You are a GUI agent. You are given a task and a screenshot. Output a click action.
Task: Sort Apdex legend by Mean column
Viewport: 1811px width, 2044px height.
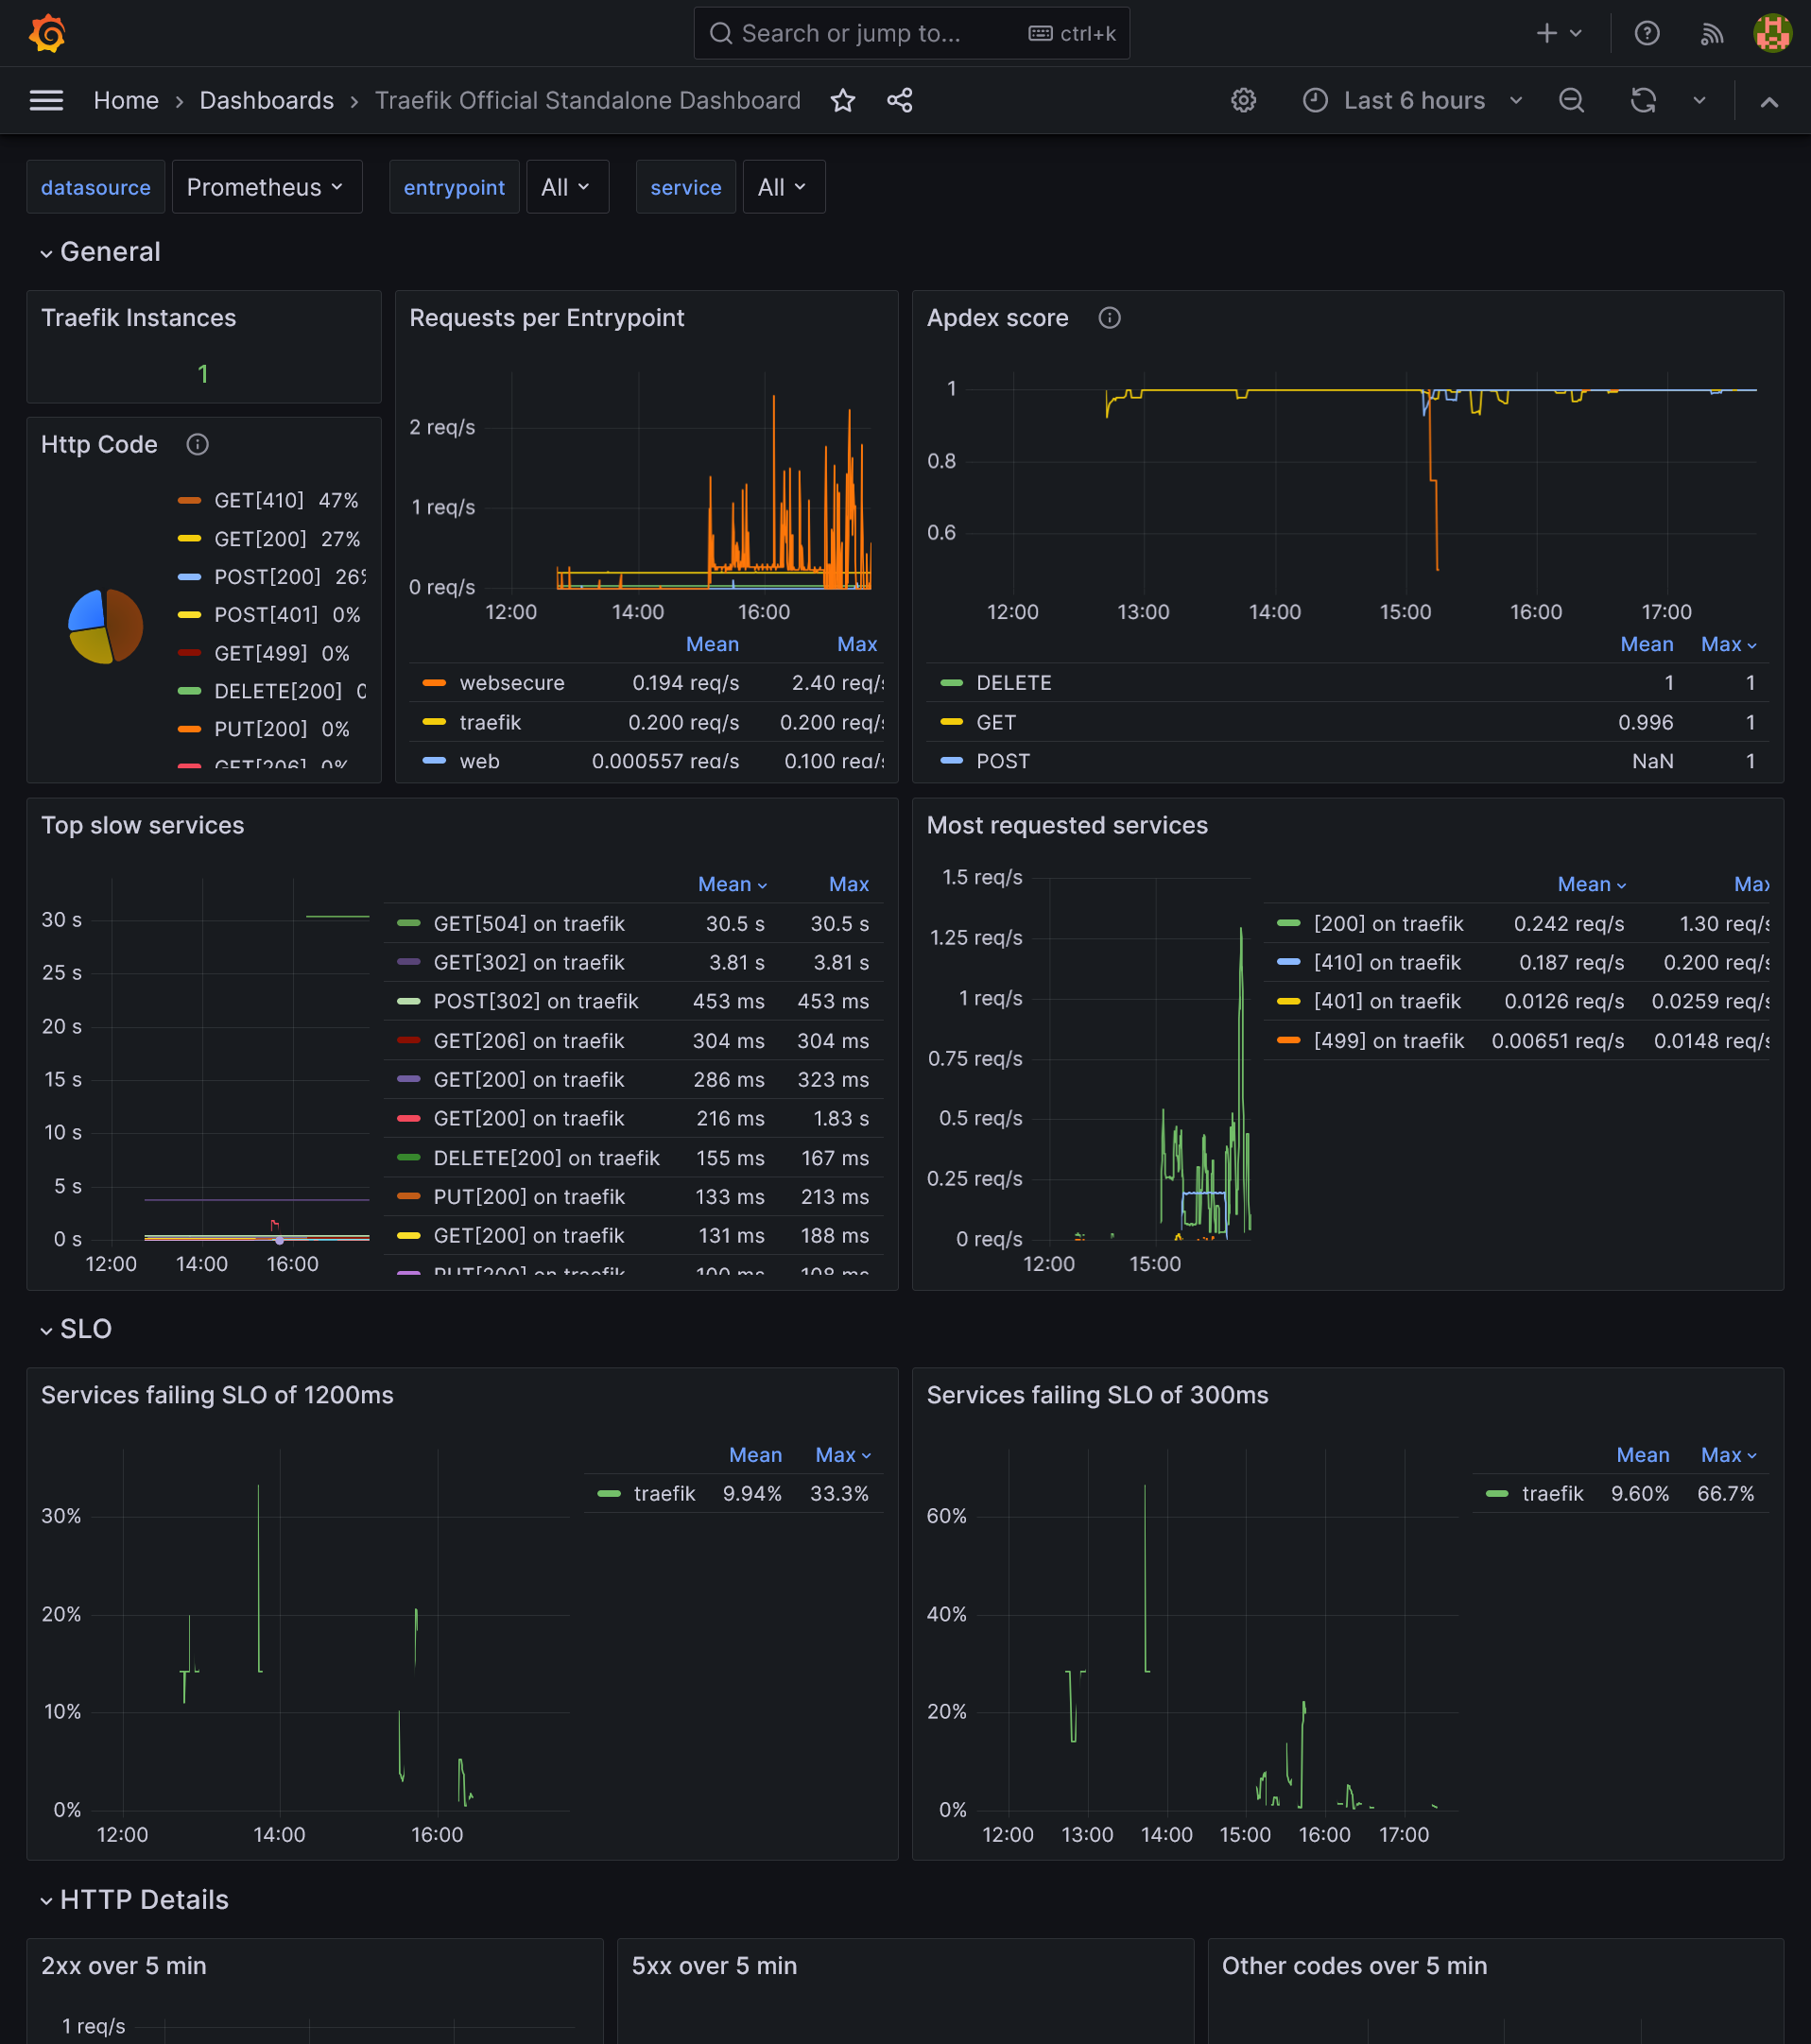[1646, 645]
